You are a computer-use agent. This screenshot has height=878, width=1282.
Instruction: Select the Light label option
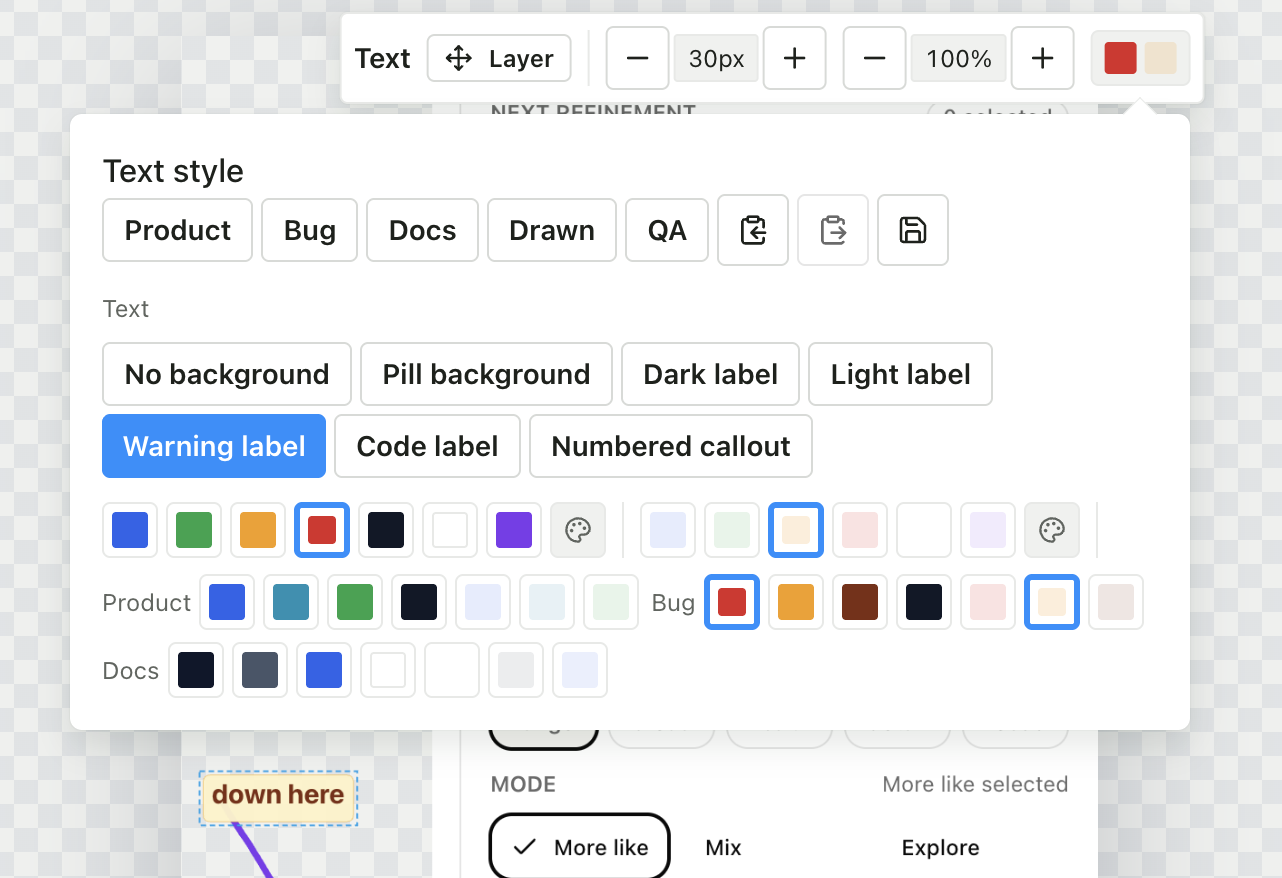click(x=900, y=374)
